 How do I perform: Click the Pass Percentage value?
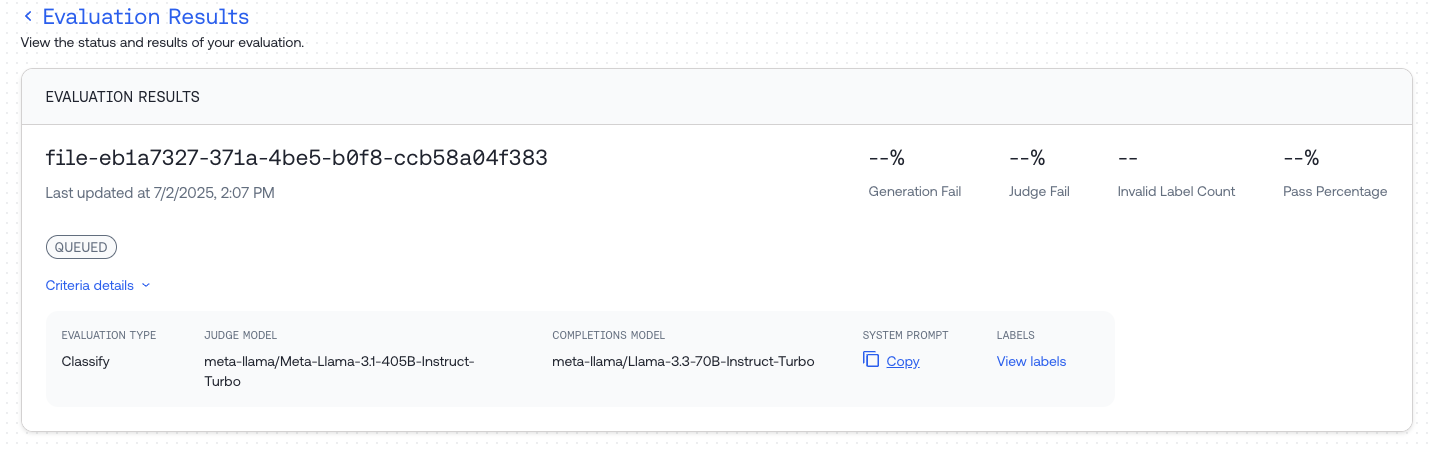click(x=1301, y=158)
